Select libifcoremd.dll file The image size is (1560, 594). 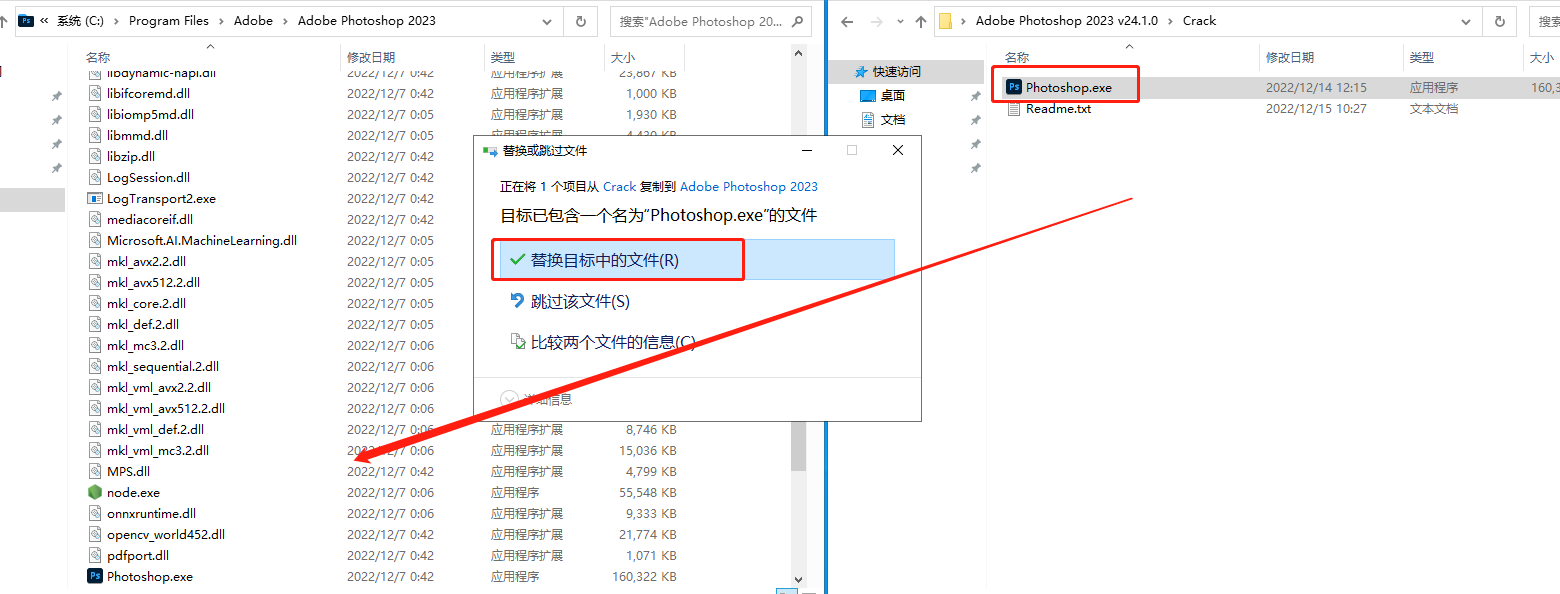(x=148, y=93)
